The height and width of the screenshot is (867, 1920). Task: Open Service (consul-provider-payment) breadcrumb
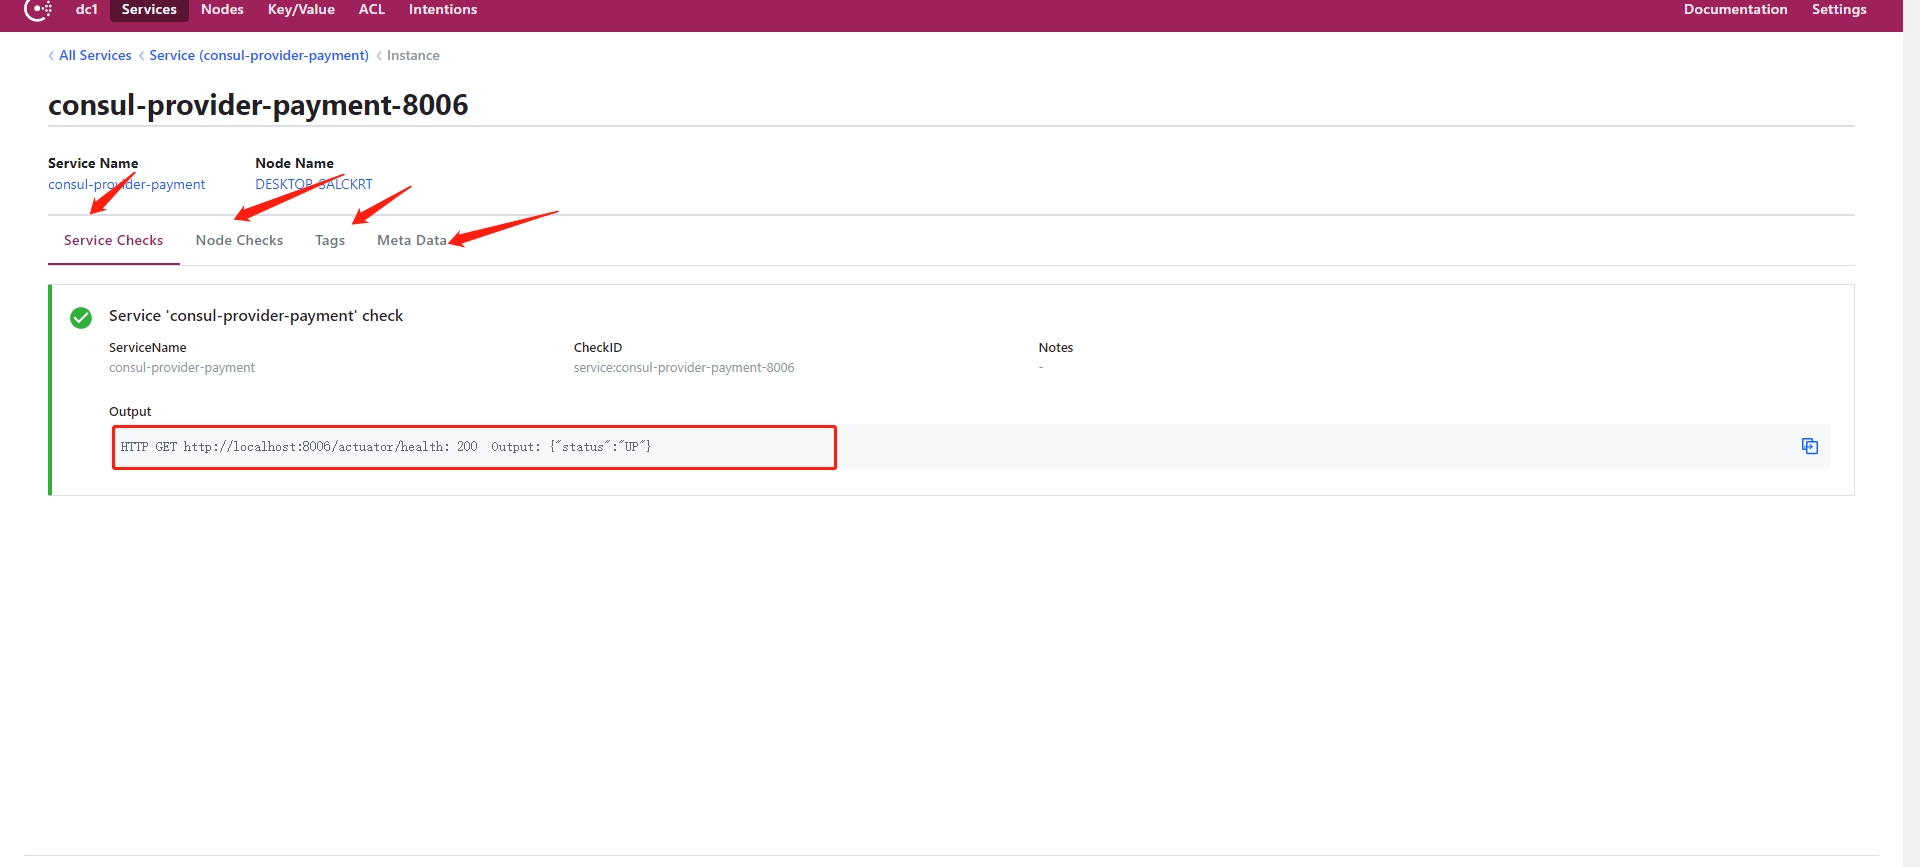tap(259, 55)
